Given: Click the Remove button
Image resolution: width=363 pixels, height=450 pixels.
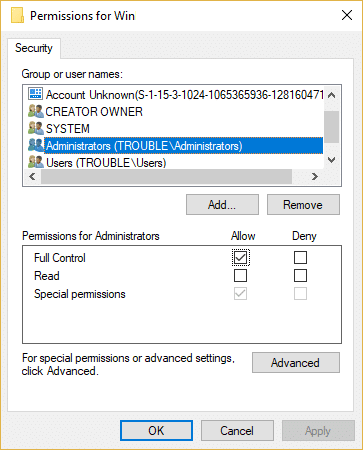Looking at the screenshot, I should [303, 205].
